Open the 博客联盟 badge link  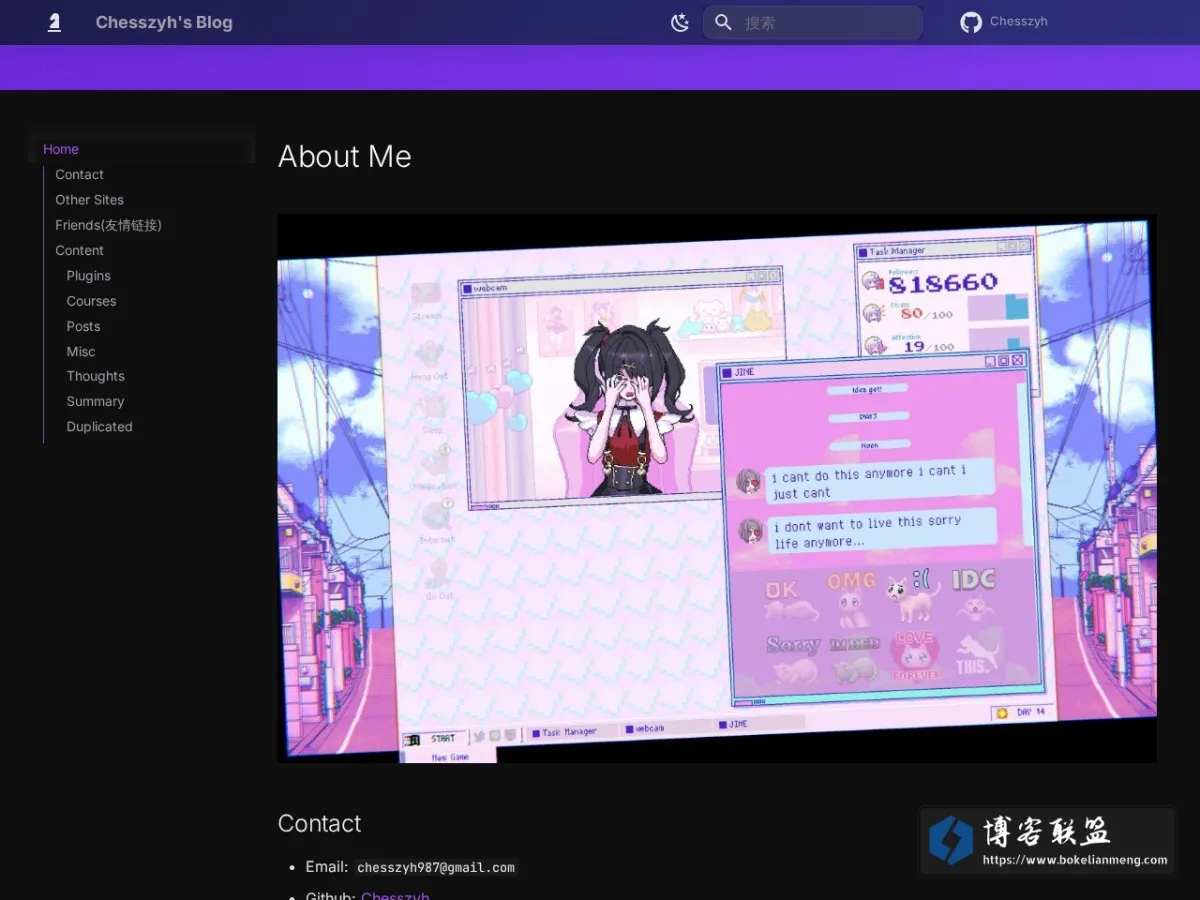coord(1047,840)
